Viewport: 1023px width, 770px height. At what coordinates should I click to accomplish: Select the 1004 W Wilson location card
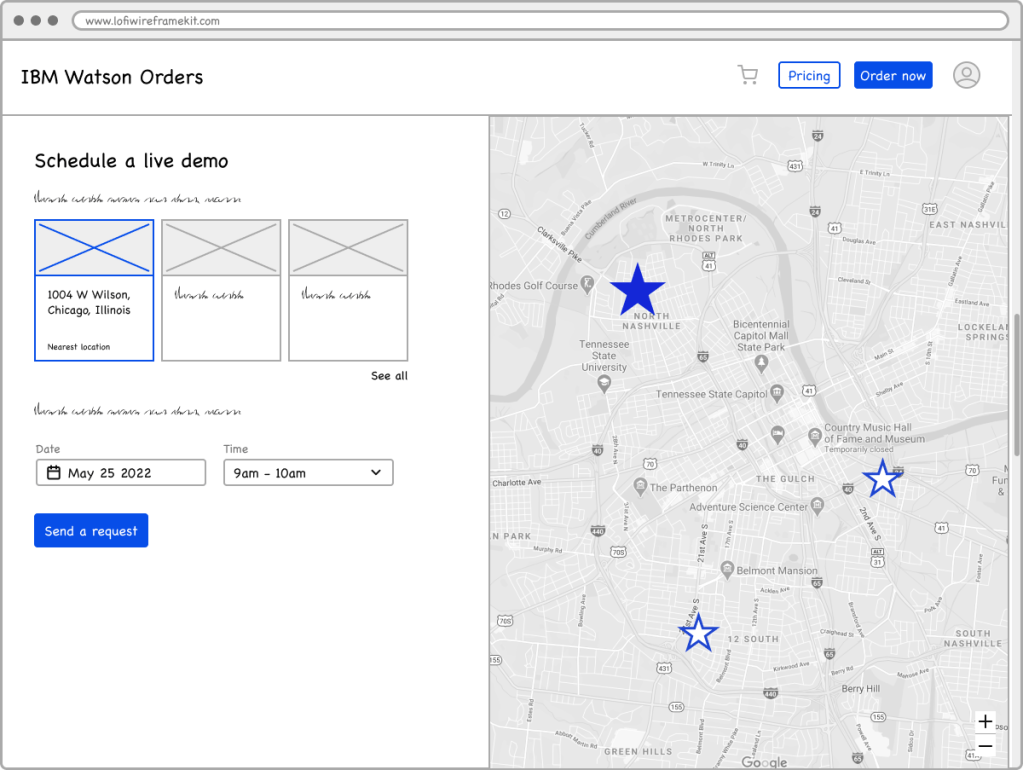(94, 290)
